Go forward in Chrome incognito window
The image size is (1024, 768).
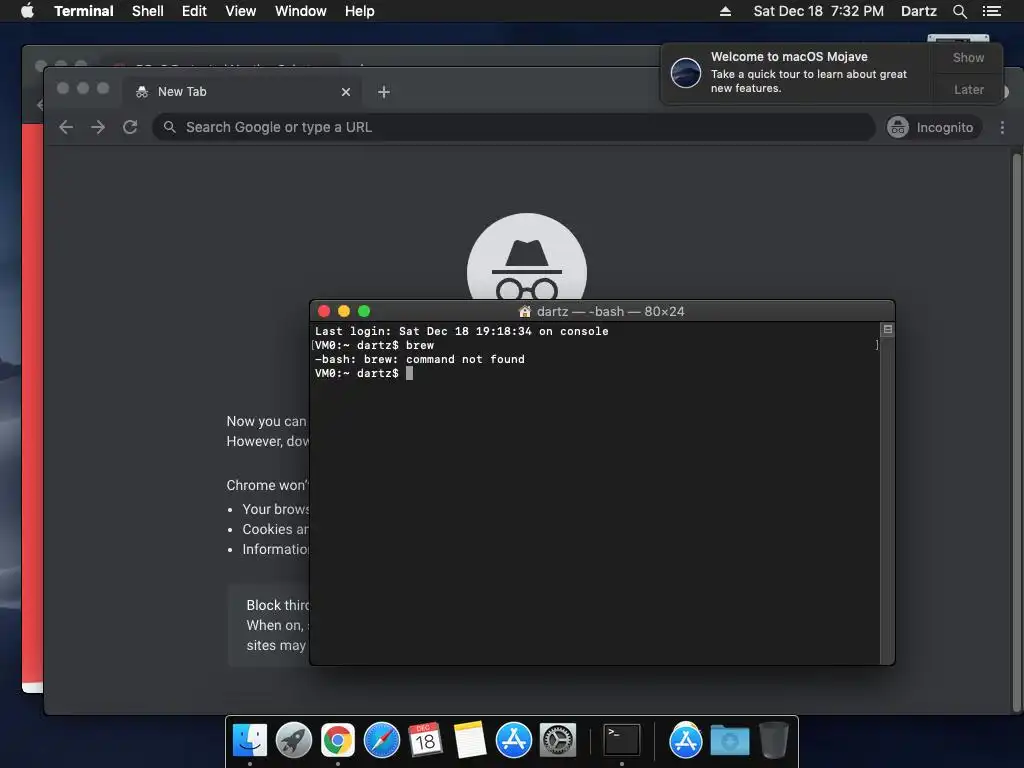[98, 127]
